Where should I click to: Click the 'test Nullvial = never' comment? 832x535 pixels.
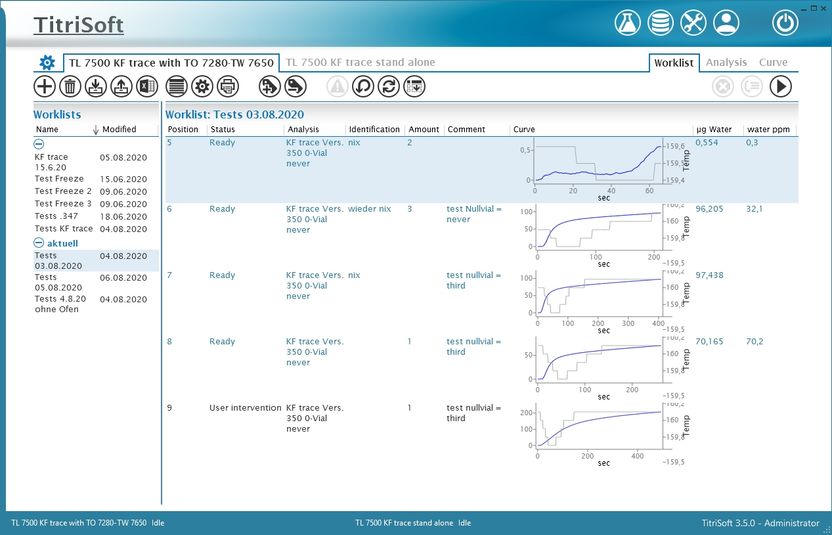coord(474,214)
